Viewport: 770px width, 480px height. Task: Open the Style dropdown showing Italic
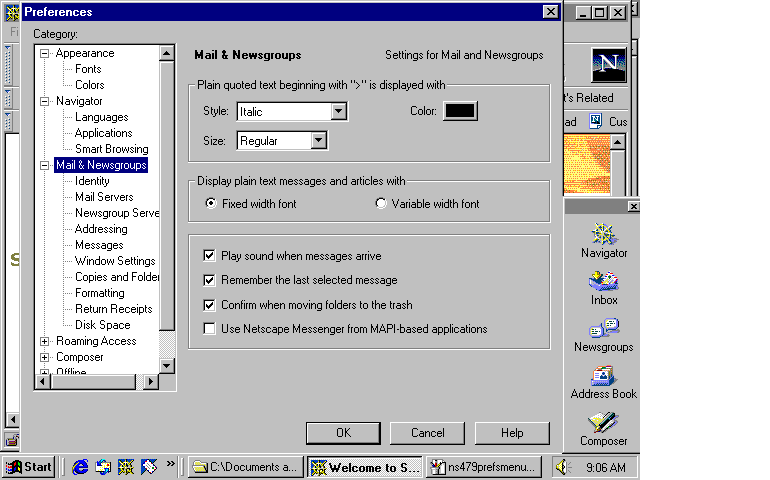click(x=338, y=112)
